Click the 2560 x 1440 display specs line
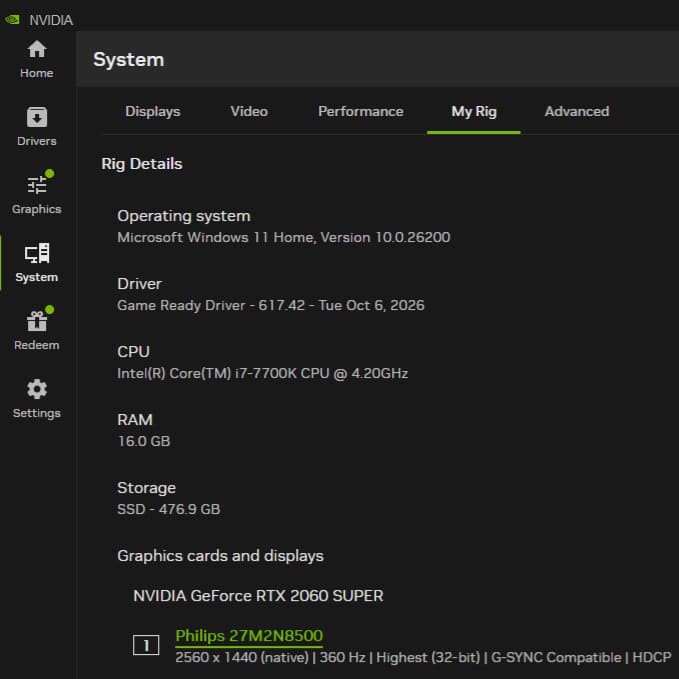The width and height of the screenshot is (679, 679). pyautogui.click(x=423, y=657)
